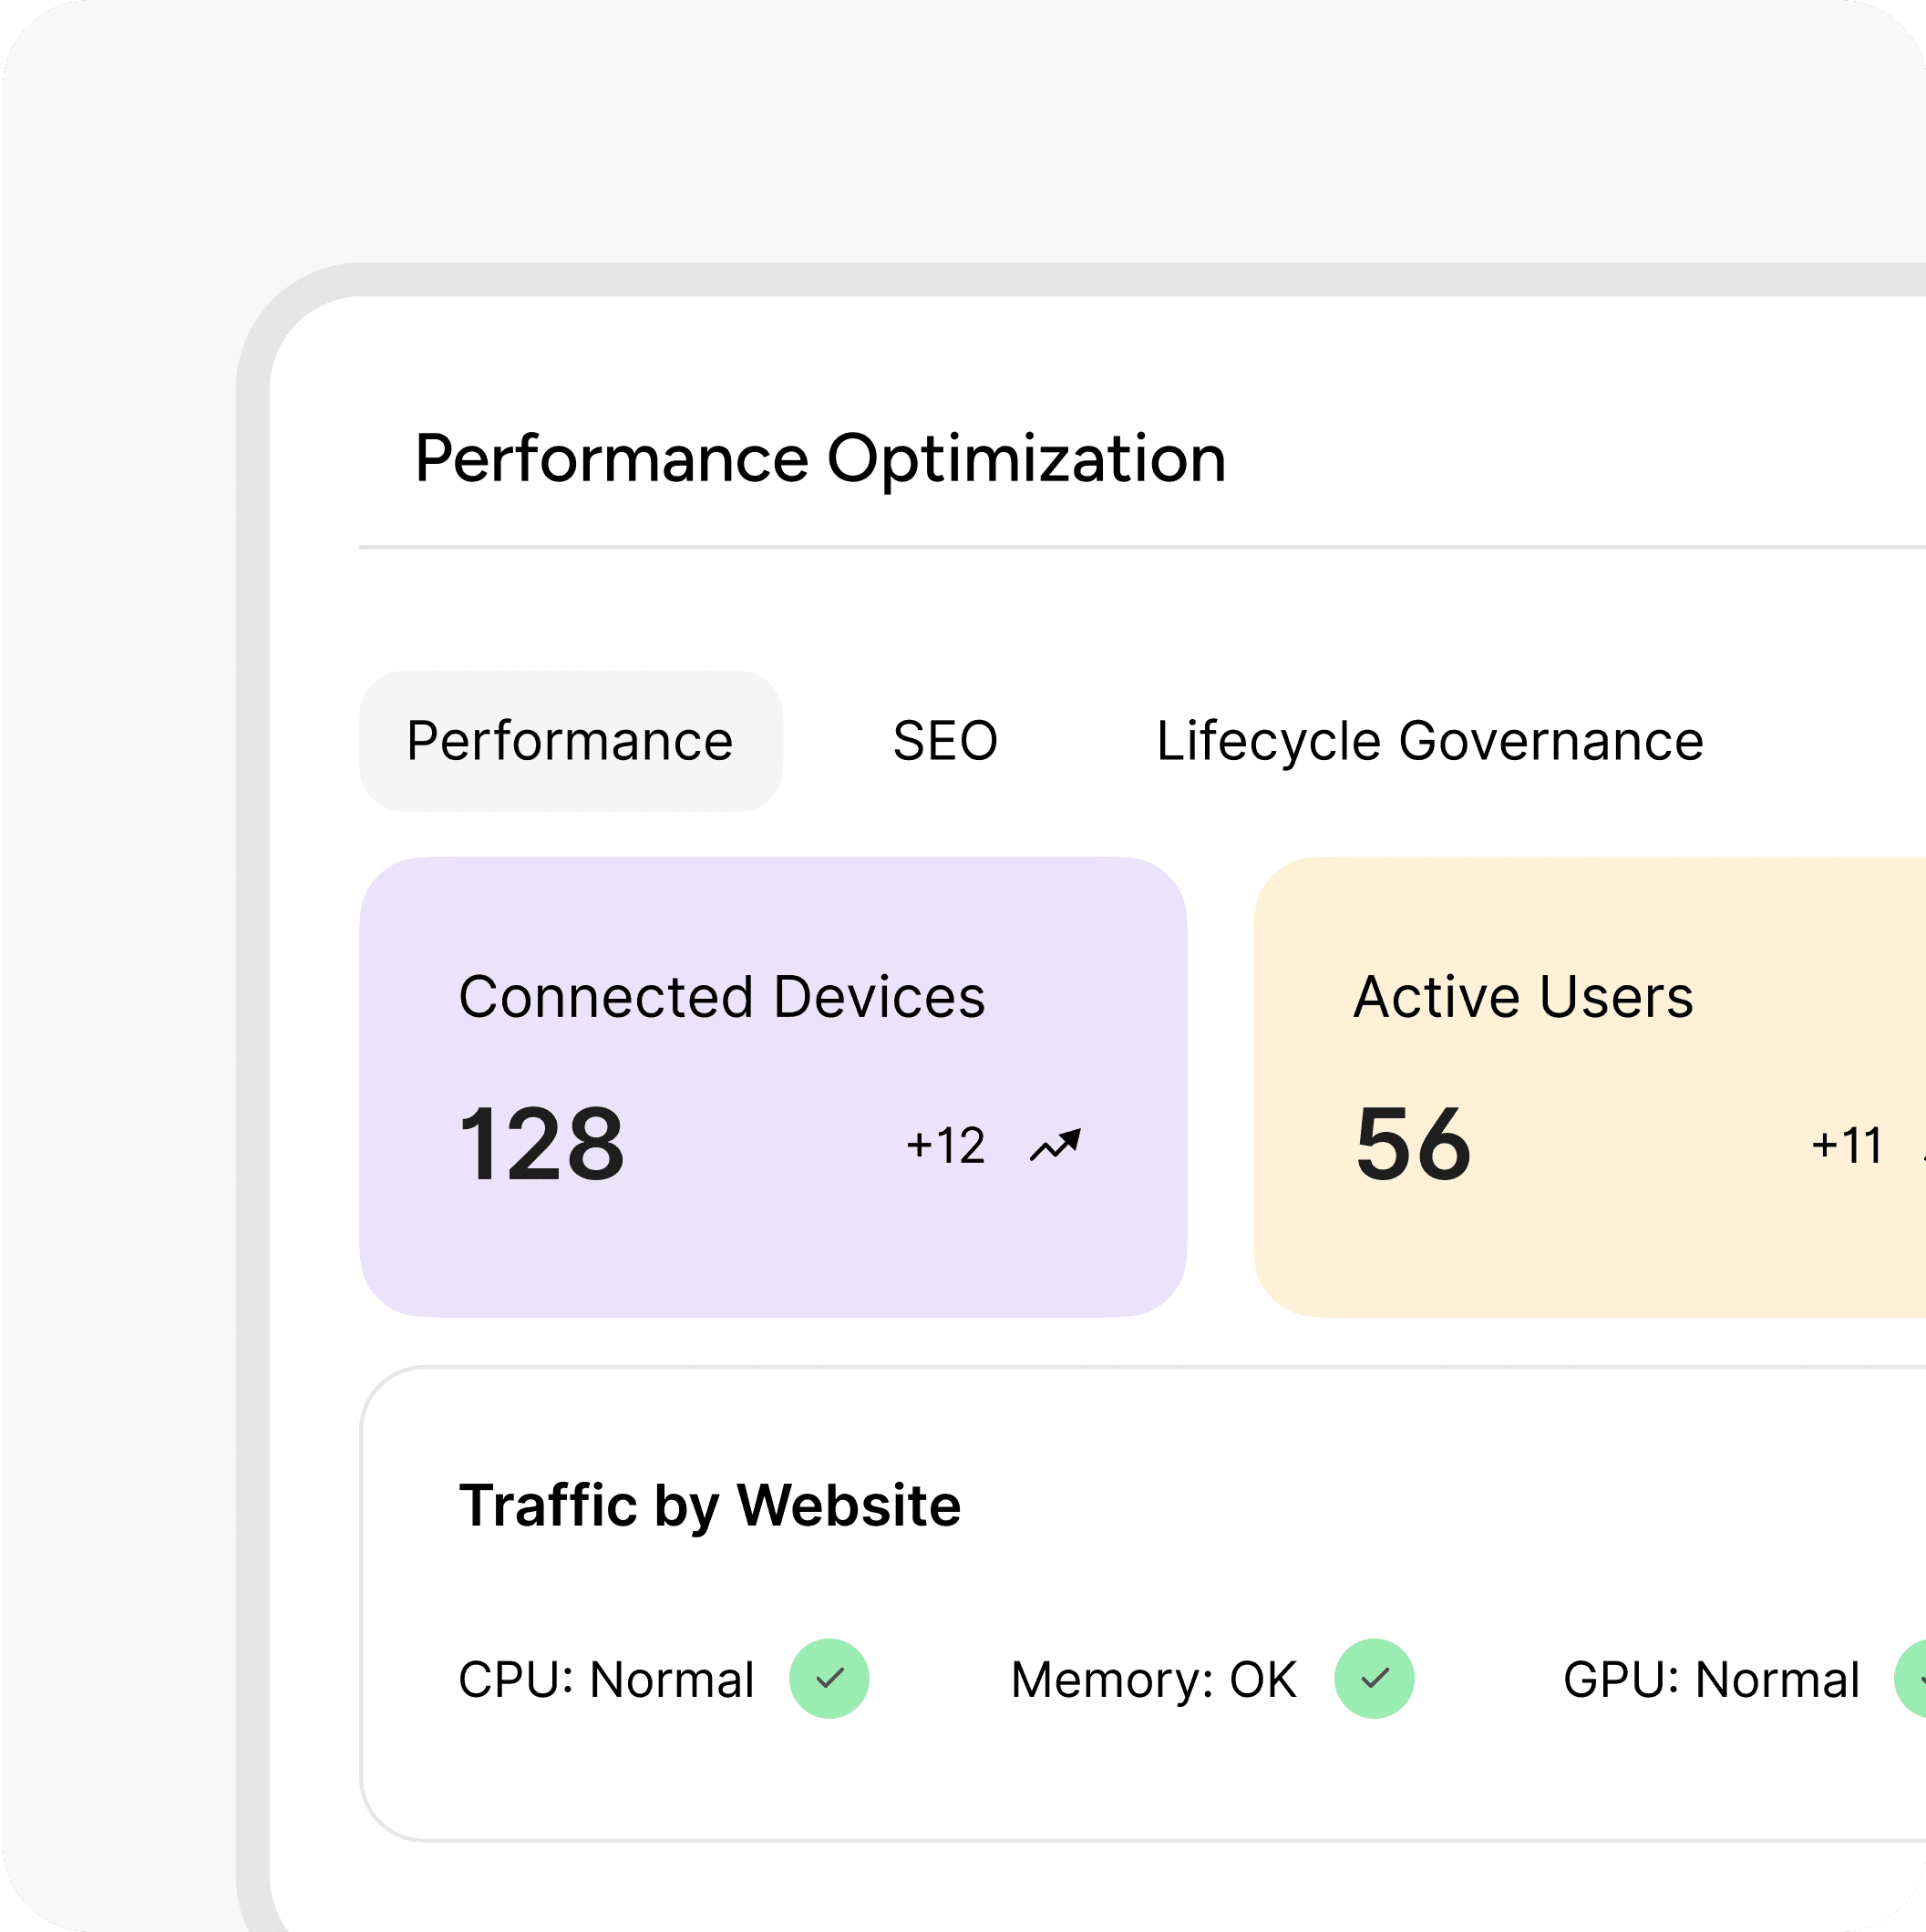Click the Active Users card title
The width and height of the screenshot is (1926, 1932).
(x=1523, y=997)
